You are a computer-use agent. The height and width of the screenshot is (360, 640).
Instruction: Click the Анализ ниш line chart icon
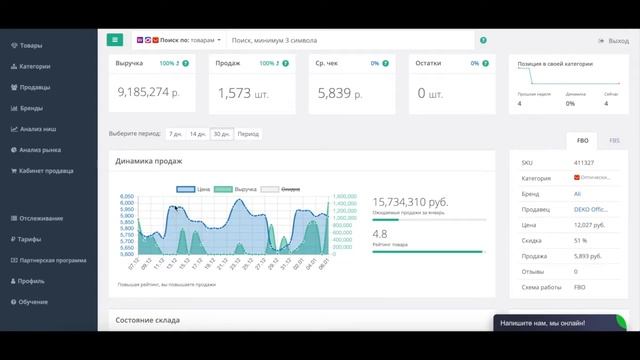tap(14, 129)
